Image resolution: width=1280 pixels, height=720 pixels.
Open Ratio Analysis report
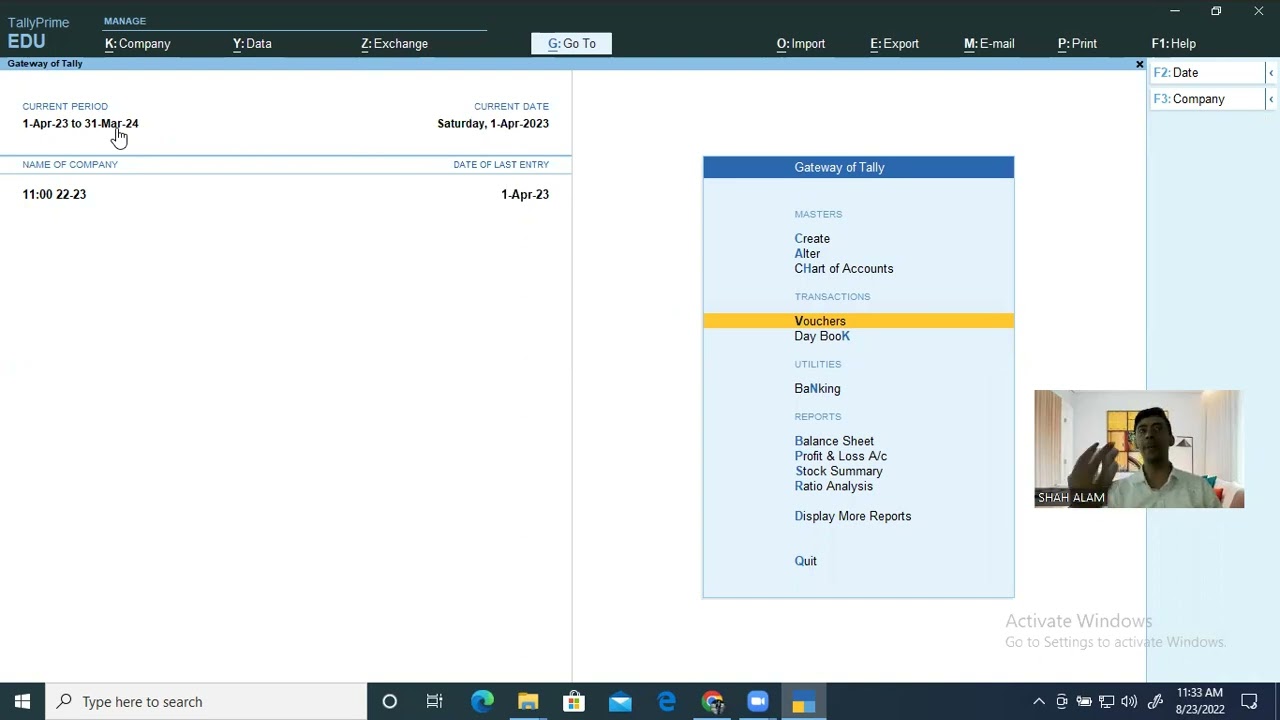coord(833,486)
